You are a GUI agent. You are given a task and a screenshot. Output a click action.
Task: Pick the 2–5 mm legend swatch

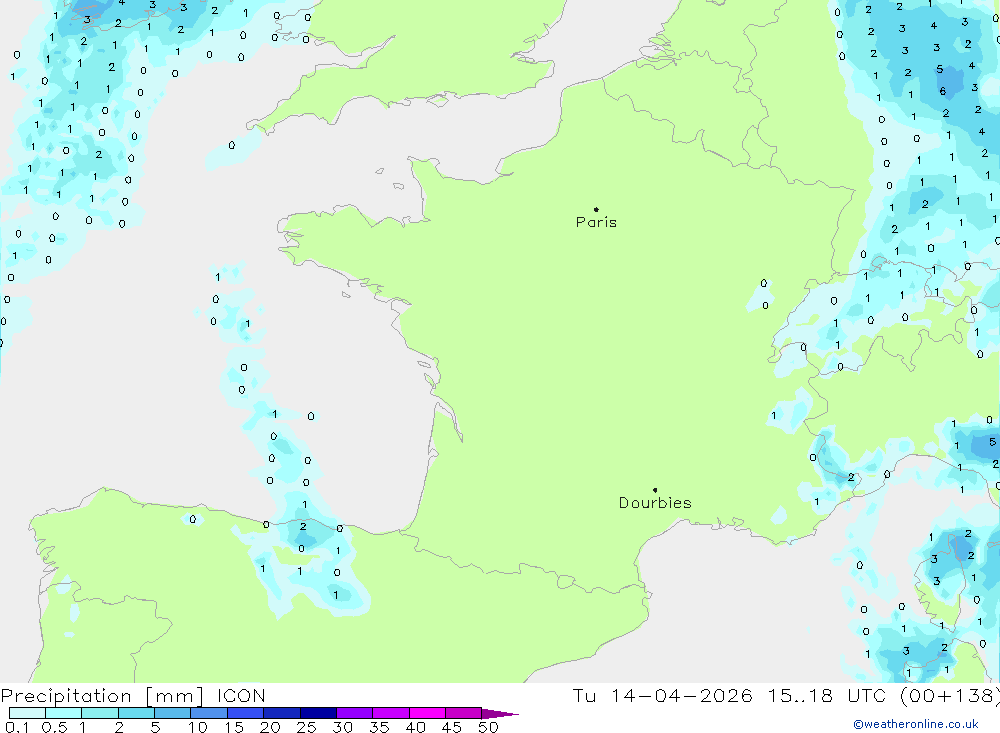[136, 713]
